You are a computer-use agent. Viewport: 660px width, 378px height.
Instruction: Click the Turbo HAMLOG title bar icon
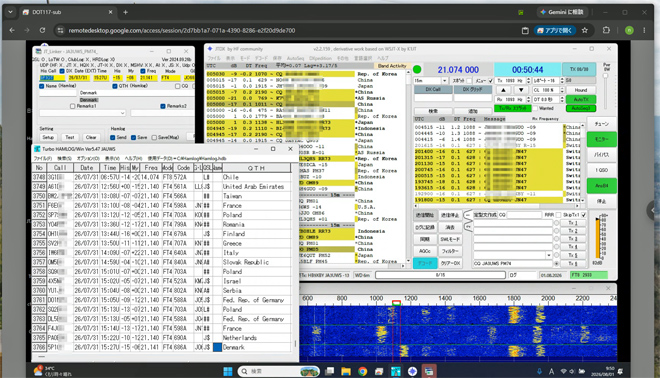37,149
